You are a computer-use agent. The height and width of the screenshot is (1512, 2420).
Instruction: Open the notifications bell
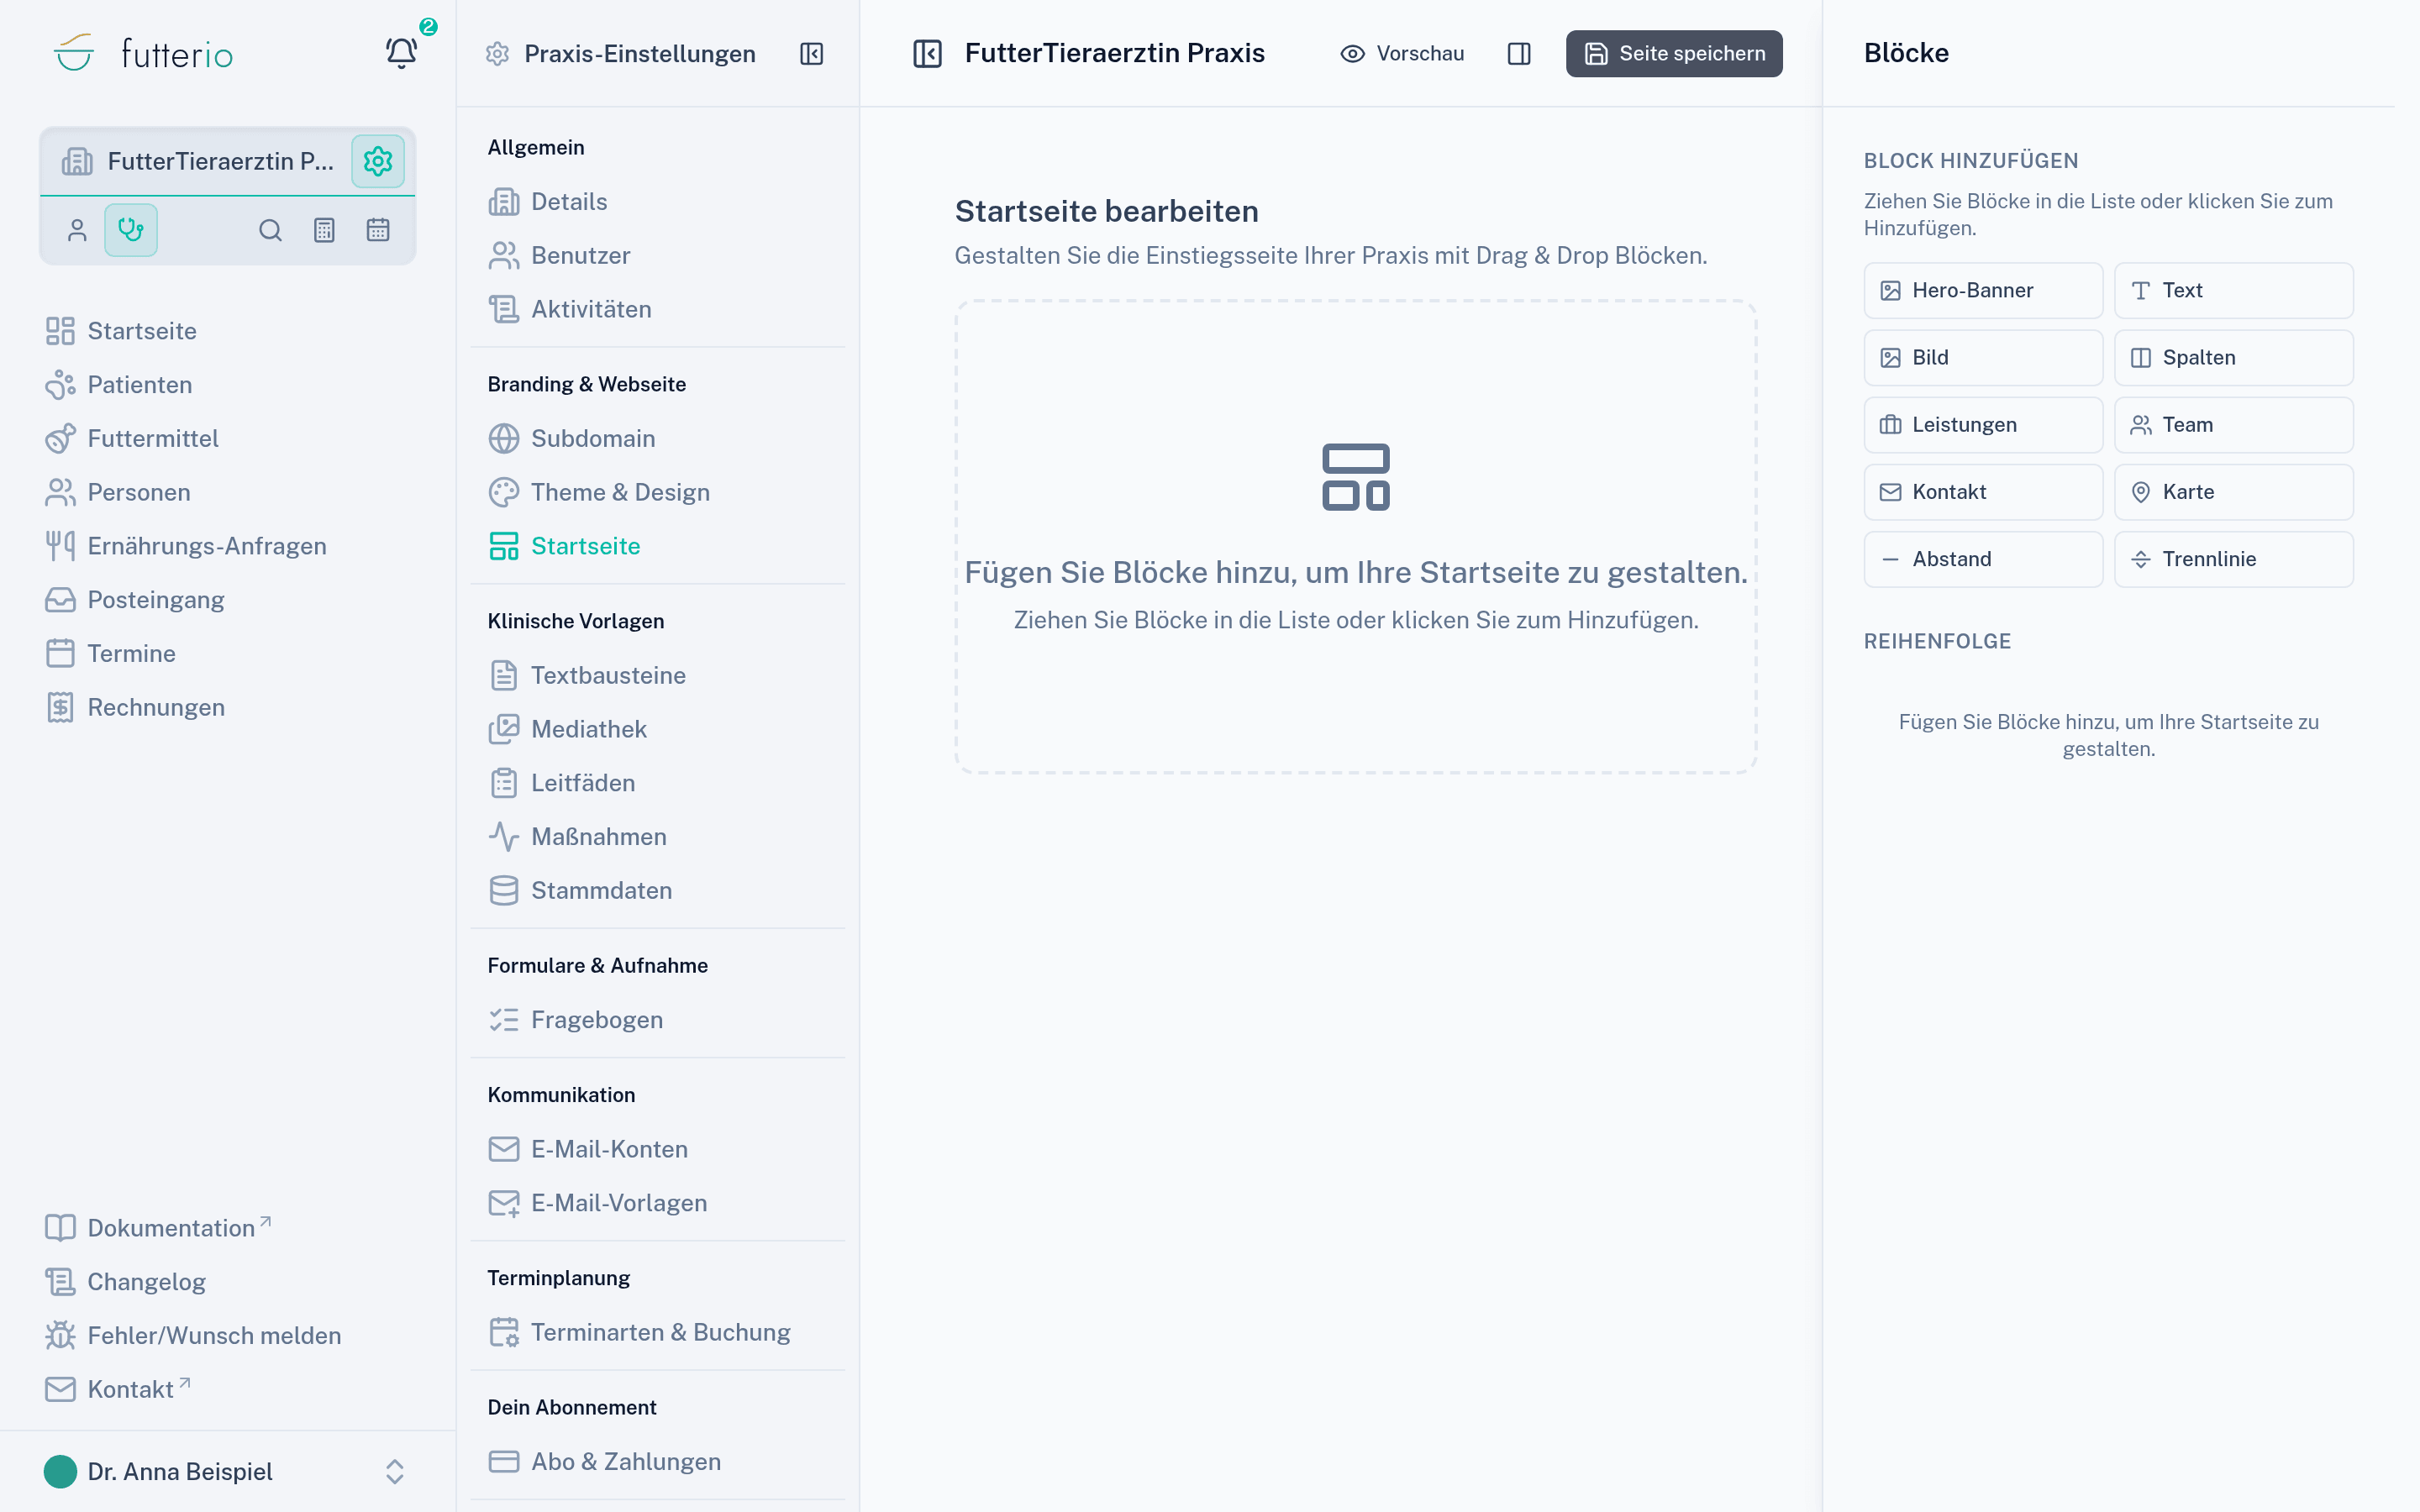(x=401, y=53)
